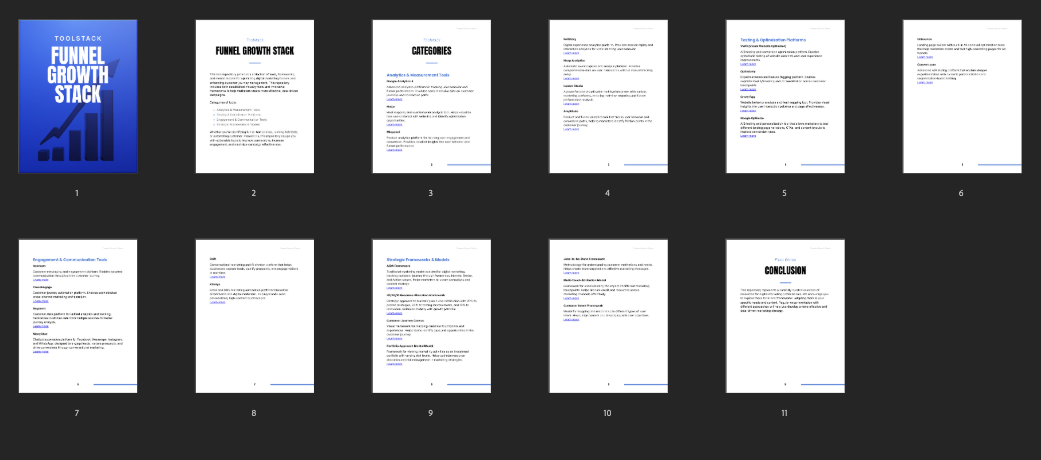Select the page 10 thumbnail
The image size is (1041, 460).
[x=608, y=316]
